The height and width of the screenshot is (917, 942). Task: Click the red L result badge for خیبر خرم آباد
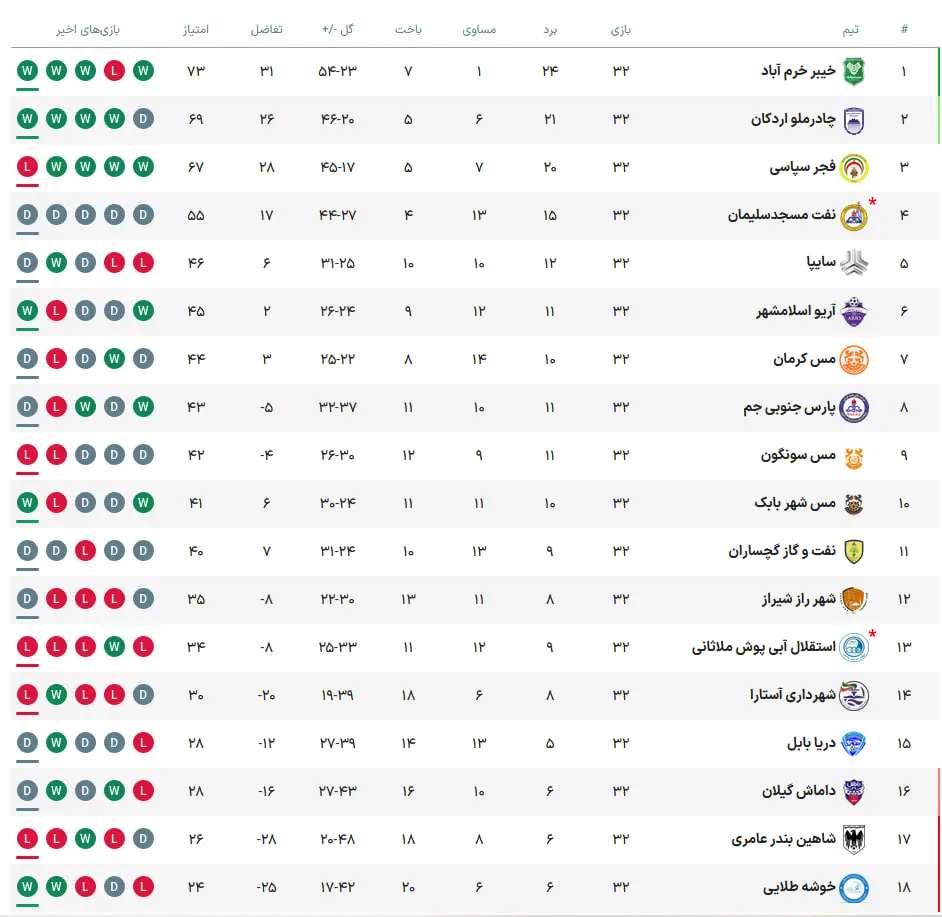[114, 71]
